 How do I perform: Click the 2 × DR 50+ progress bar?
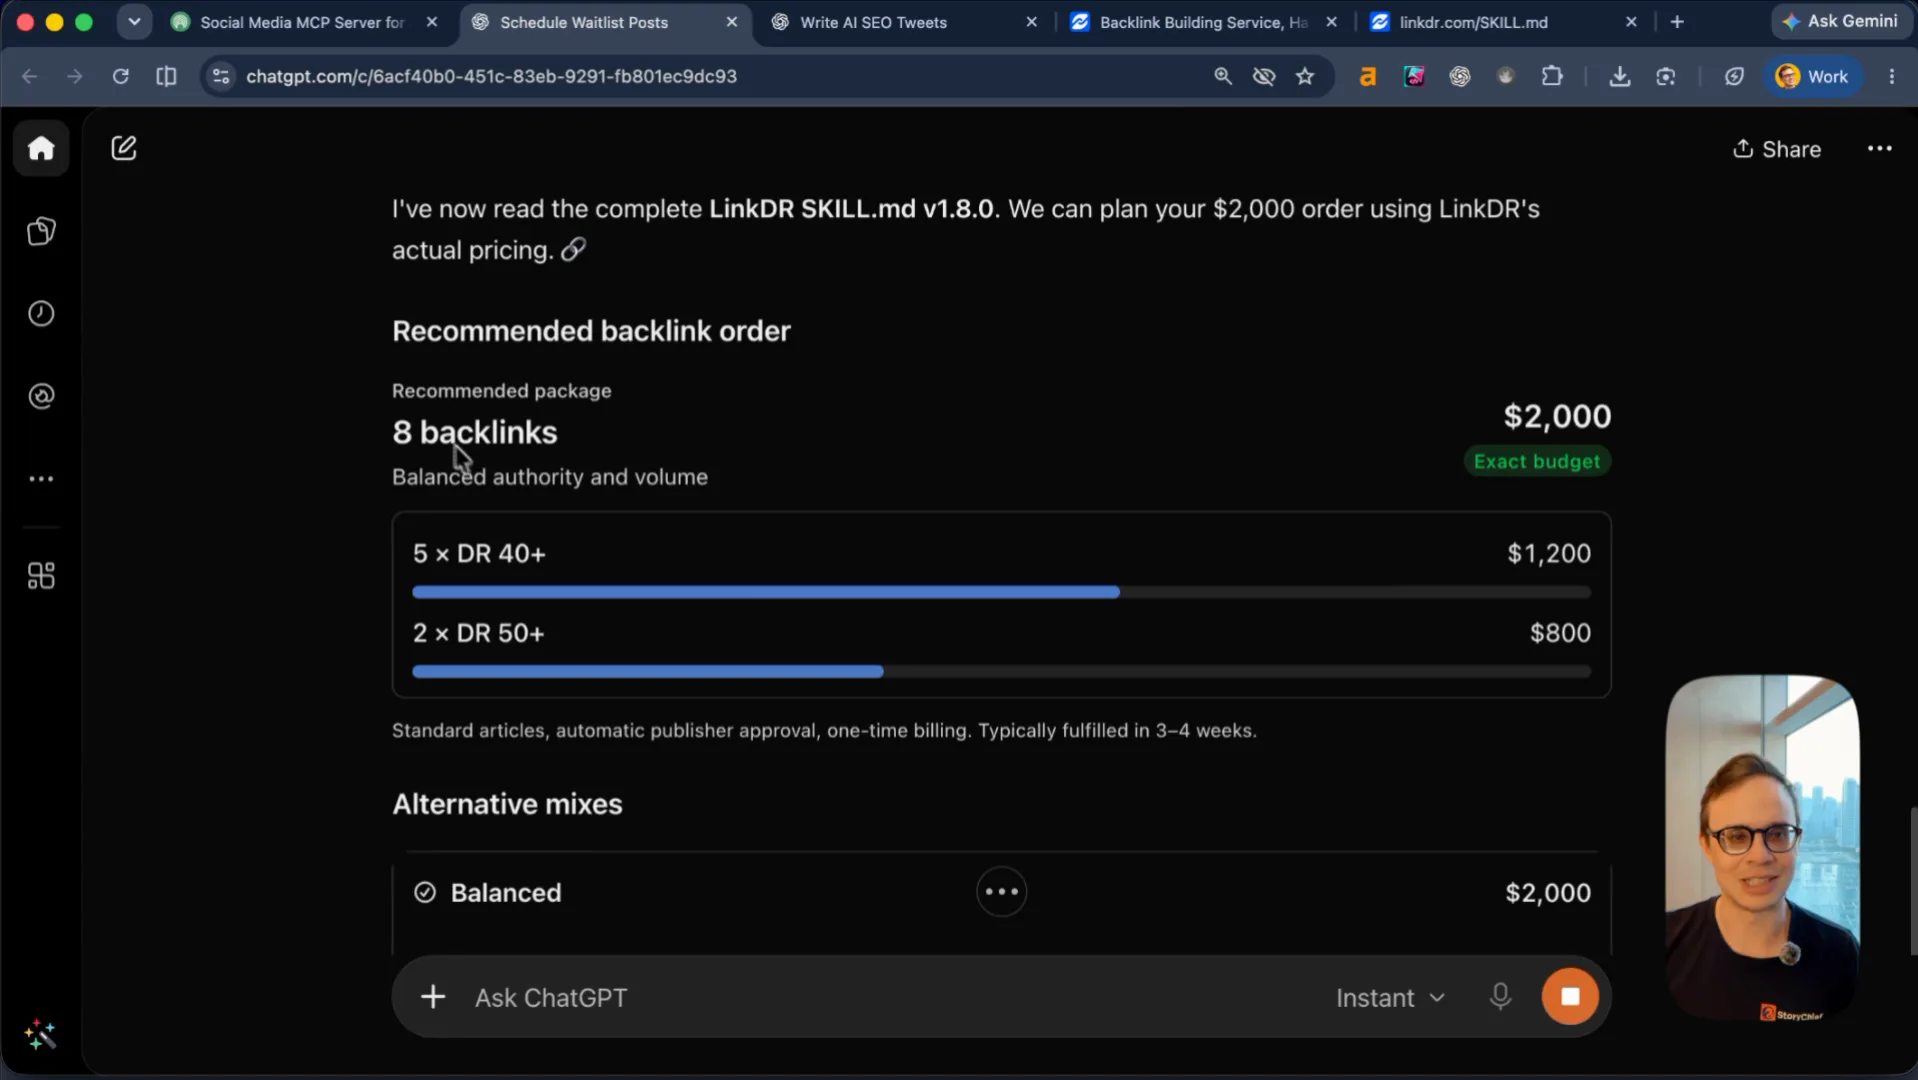pos(1001,671)
